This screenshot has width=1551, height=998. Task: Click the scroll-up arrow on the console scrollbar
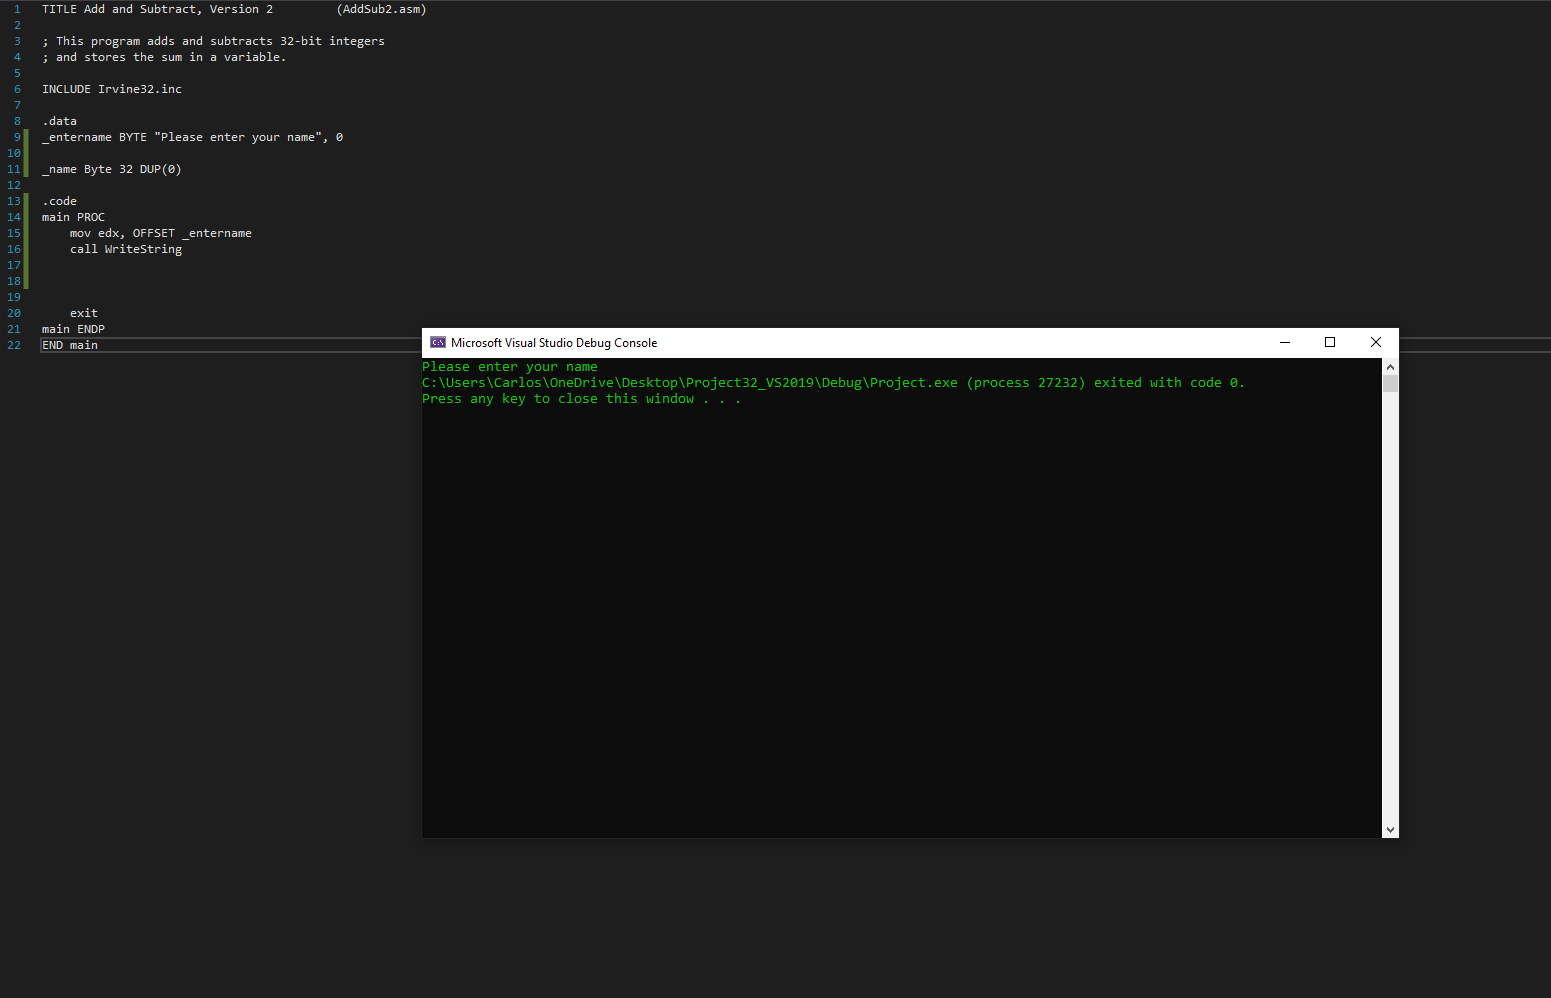(x=1390, y=365)
